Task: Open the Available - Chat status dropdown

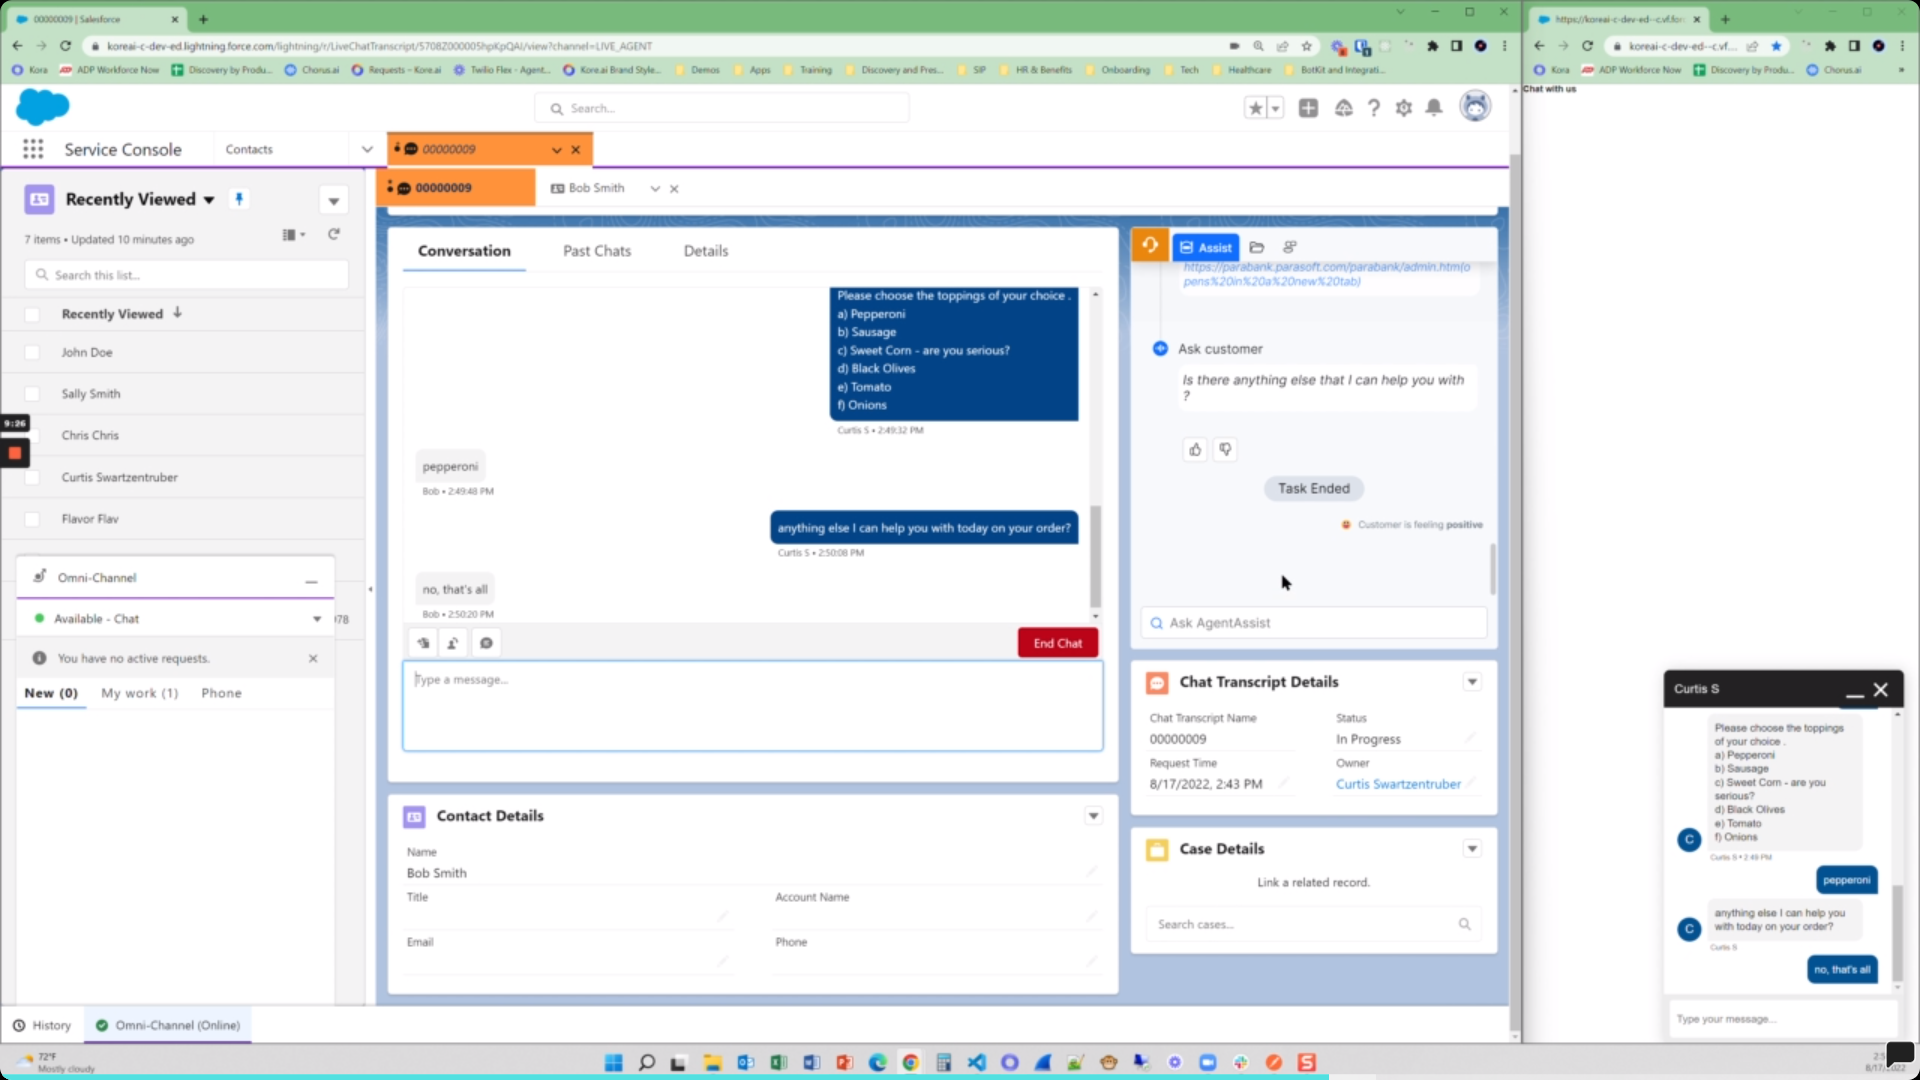Action: click(x=317, y=619)
